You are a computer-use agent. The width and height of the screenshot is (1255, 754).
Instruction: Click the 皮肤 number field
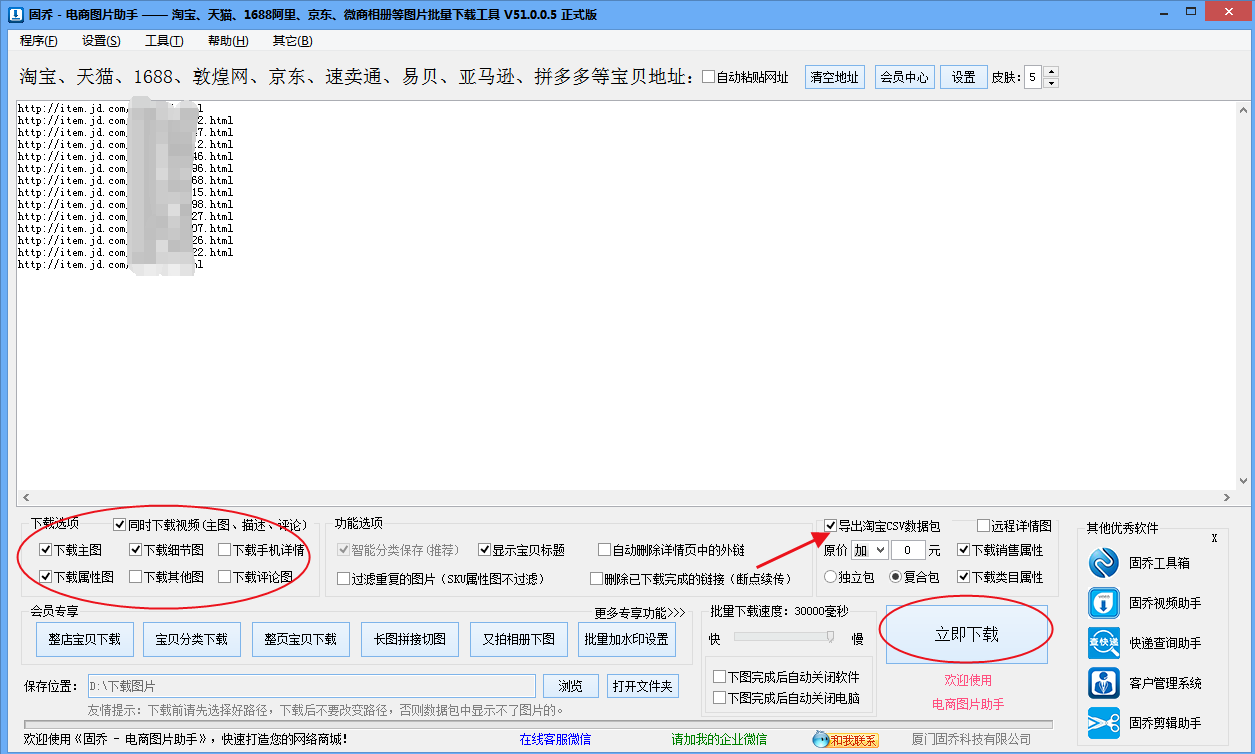[1031, 77]
